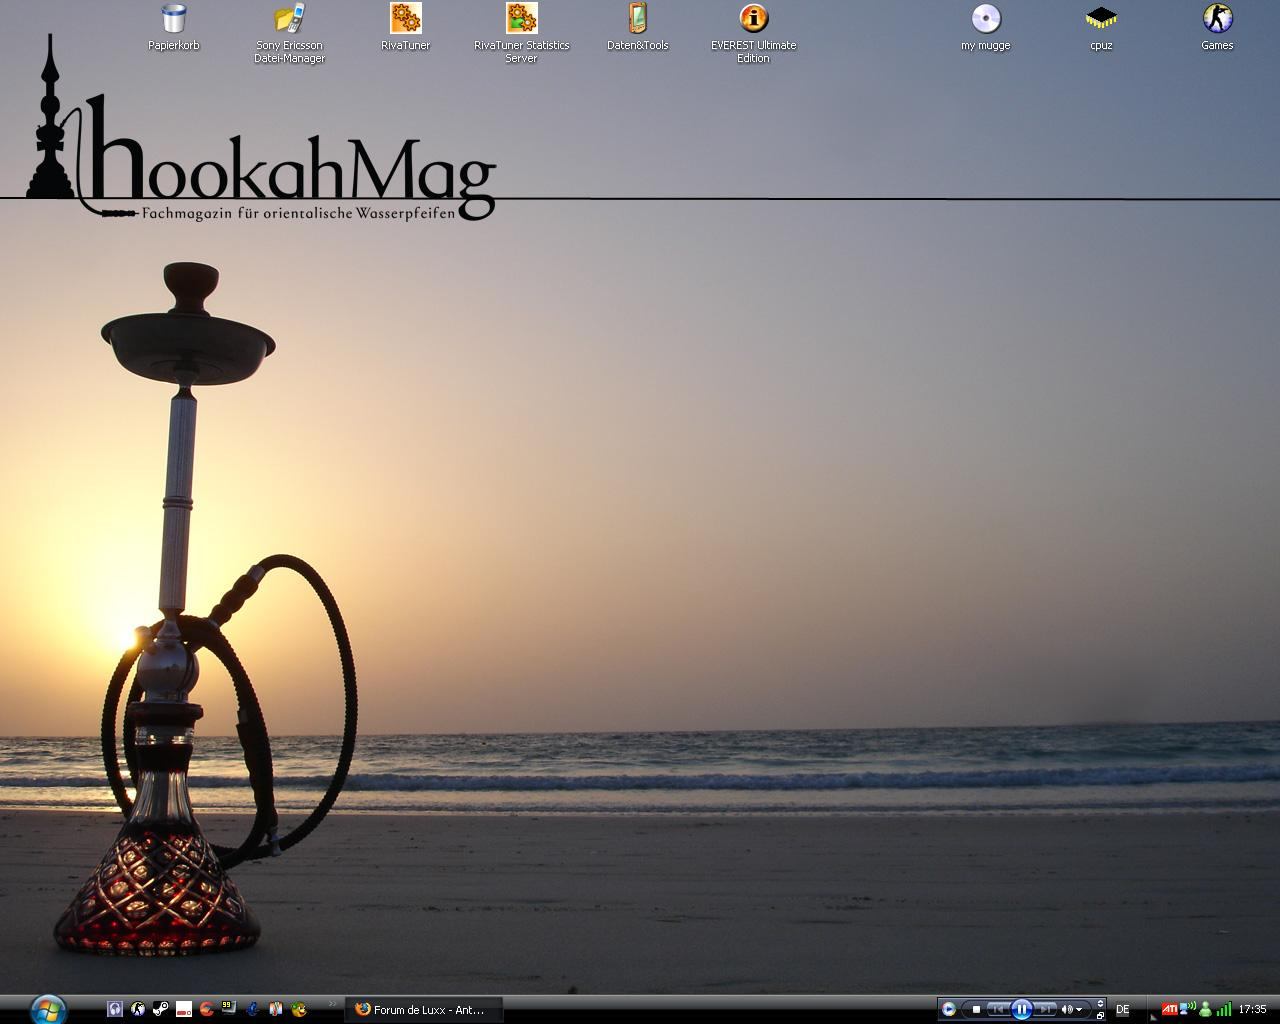Open Windows Media Player logo in toolbar
This screenshot has height=1024, width=1280.
[949, 1009]
